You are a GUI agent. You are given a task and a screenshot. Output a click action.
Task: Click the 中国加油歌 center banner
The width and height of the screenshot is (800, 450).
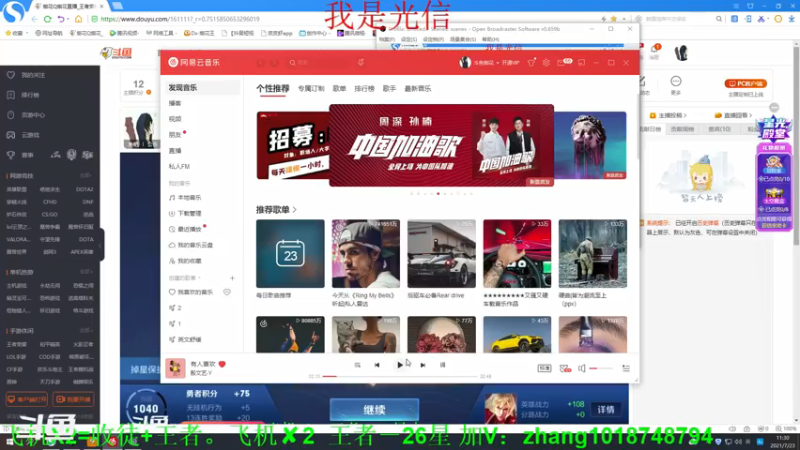coord(441,145)
